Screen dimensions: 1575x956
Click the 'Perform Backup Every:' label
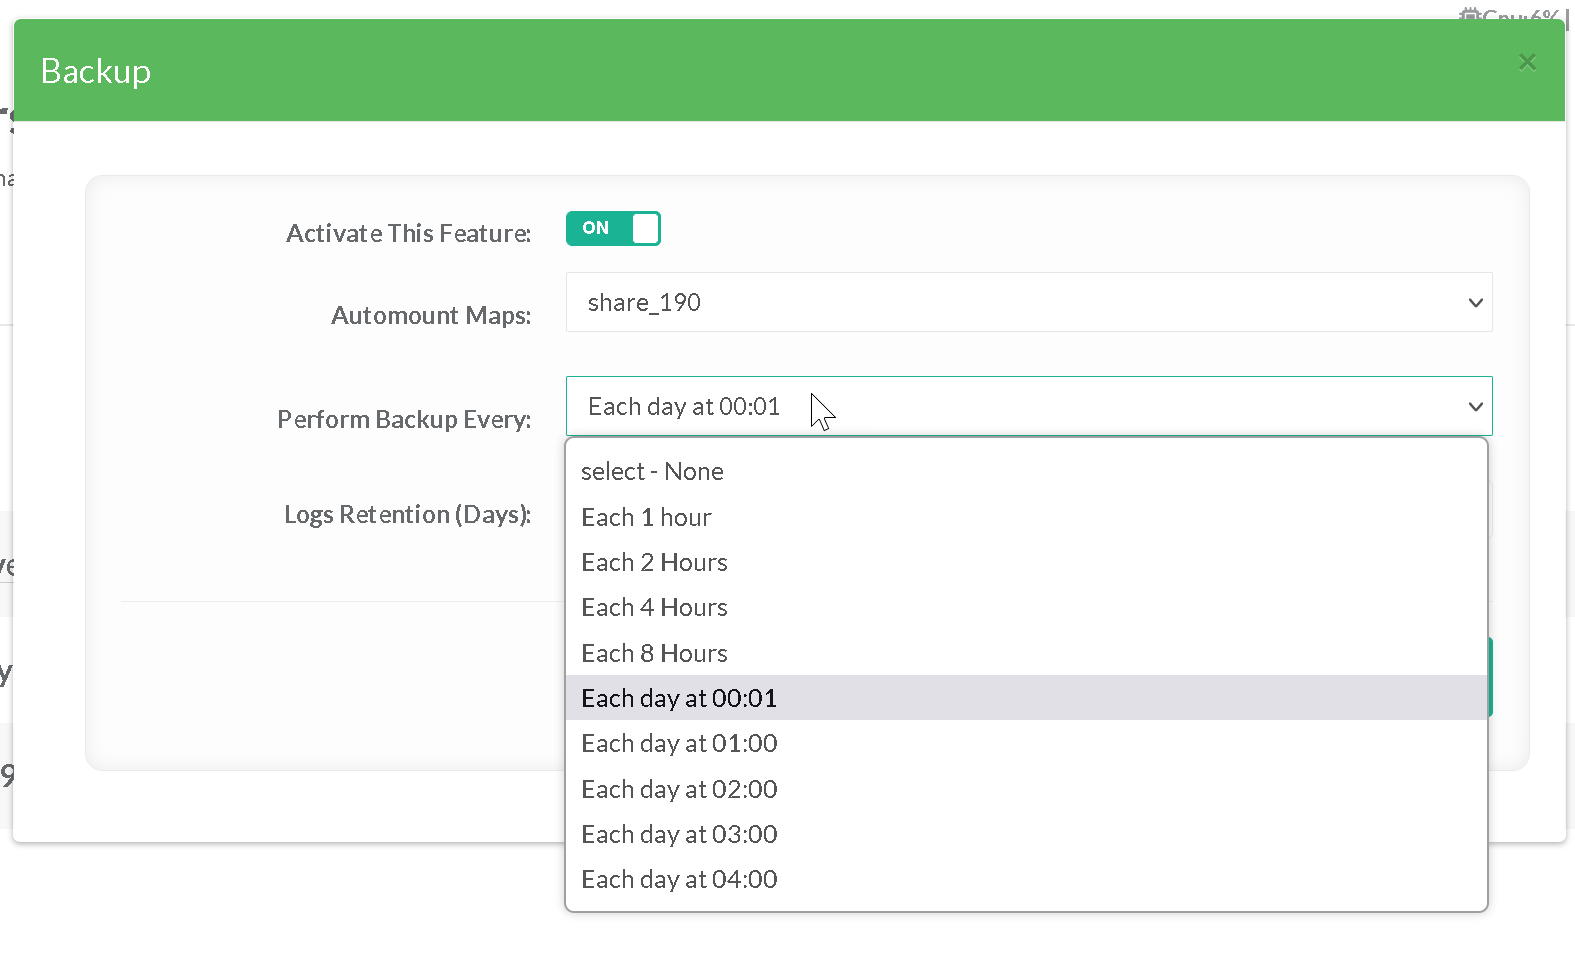404,419
